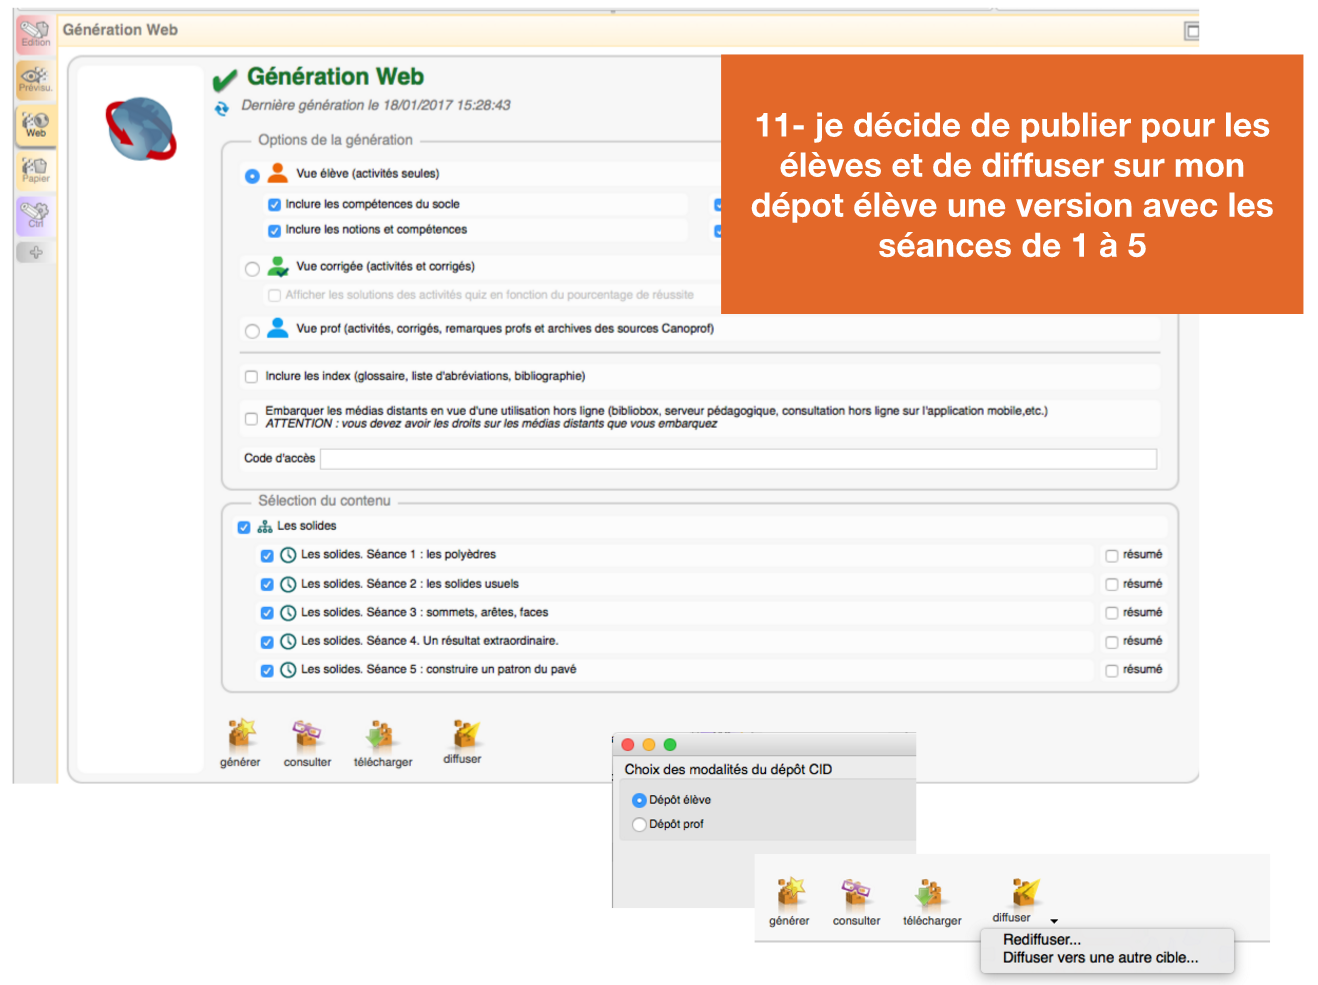
Task: Select Dépôt élève in the CID dialog
Action: 639,801
